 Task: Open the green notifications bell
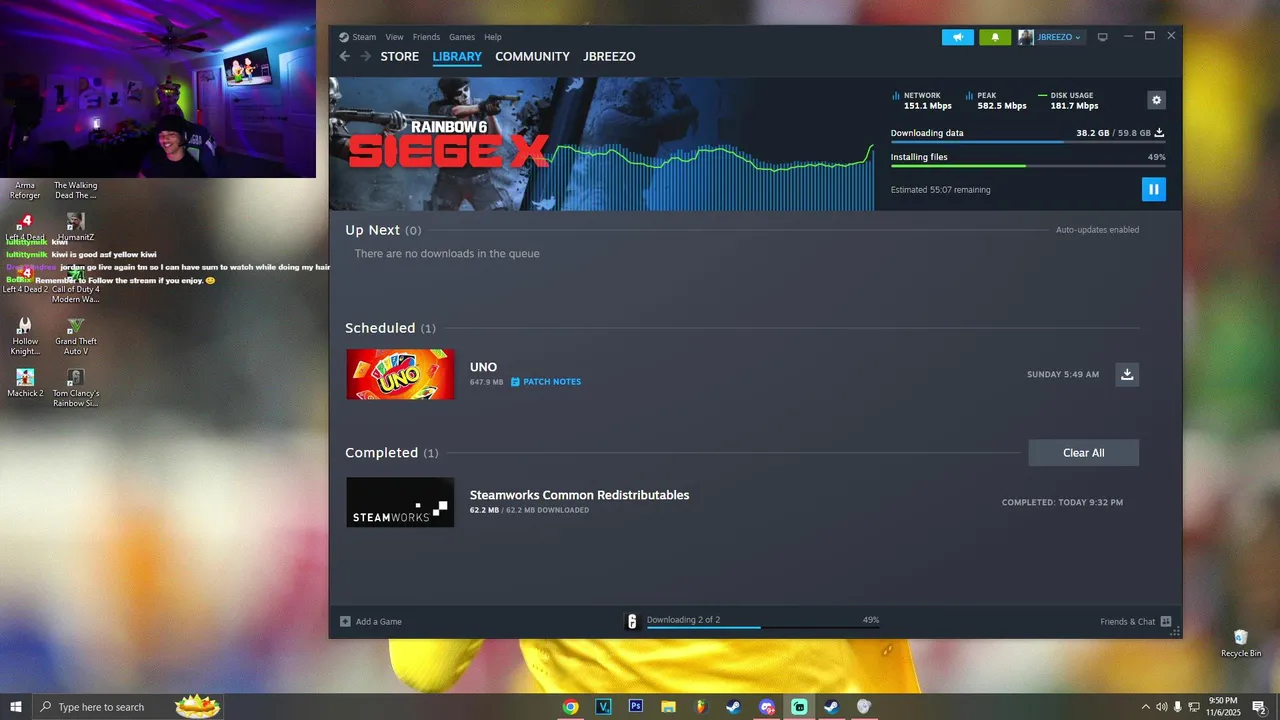click(994, 37)
